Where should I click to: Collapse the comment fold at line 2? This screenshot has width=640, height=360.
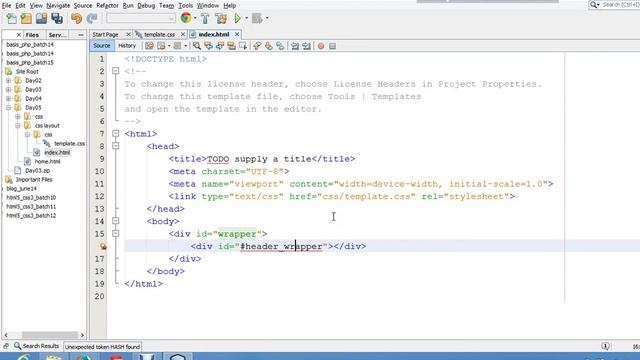(116, 71)
